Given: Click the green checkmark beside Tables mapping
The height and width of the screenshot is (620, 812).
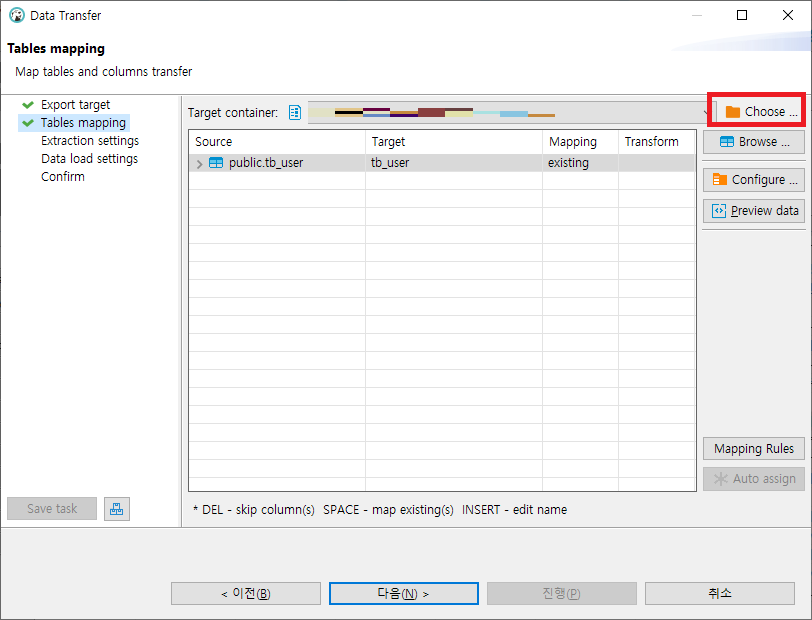Looking at the screenshot, I should [27, 122].
